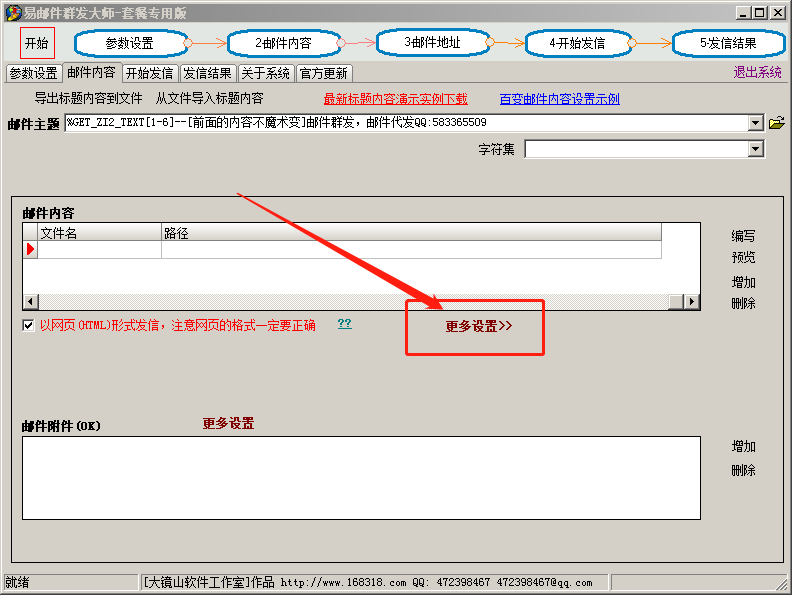Open the 3邮件地址 workflow step
The image size is (792, 595).
(x=432, y=43)
